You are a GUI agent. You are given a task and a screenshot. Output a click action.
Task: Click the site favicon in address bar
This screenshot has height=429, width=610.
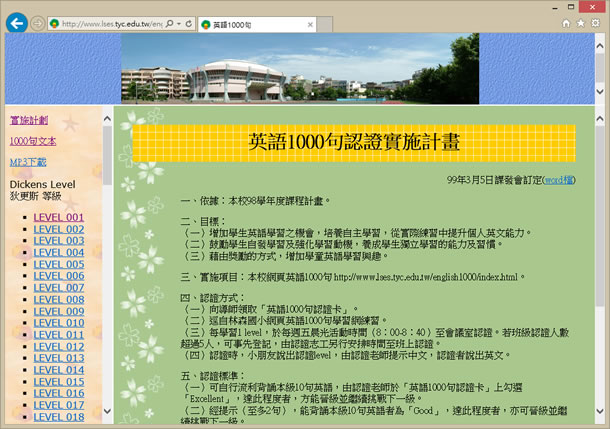[x=54, y=24]
